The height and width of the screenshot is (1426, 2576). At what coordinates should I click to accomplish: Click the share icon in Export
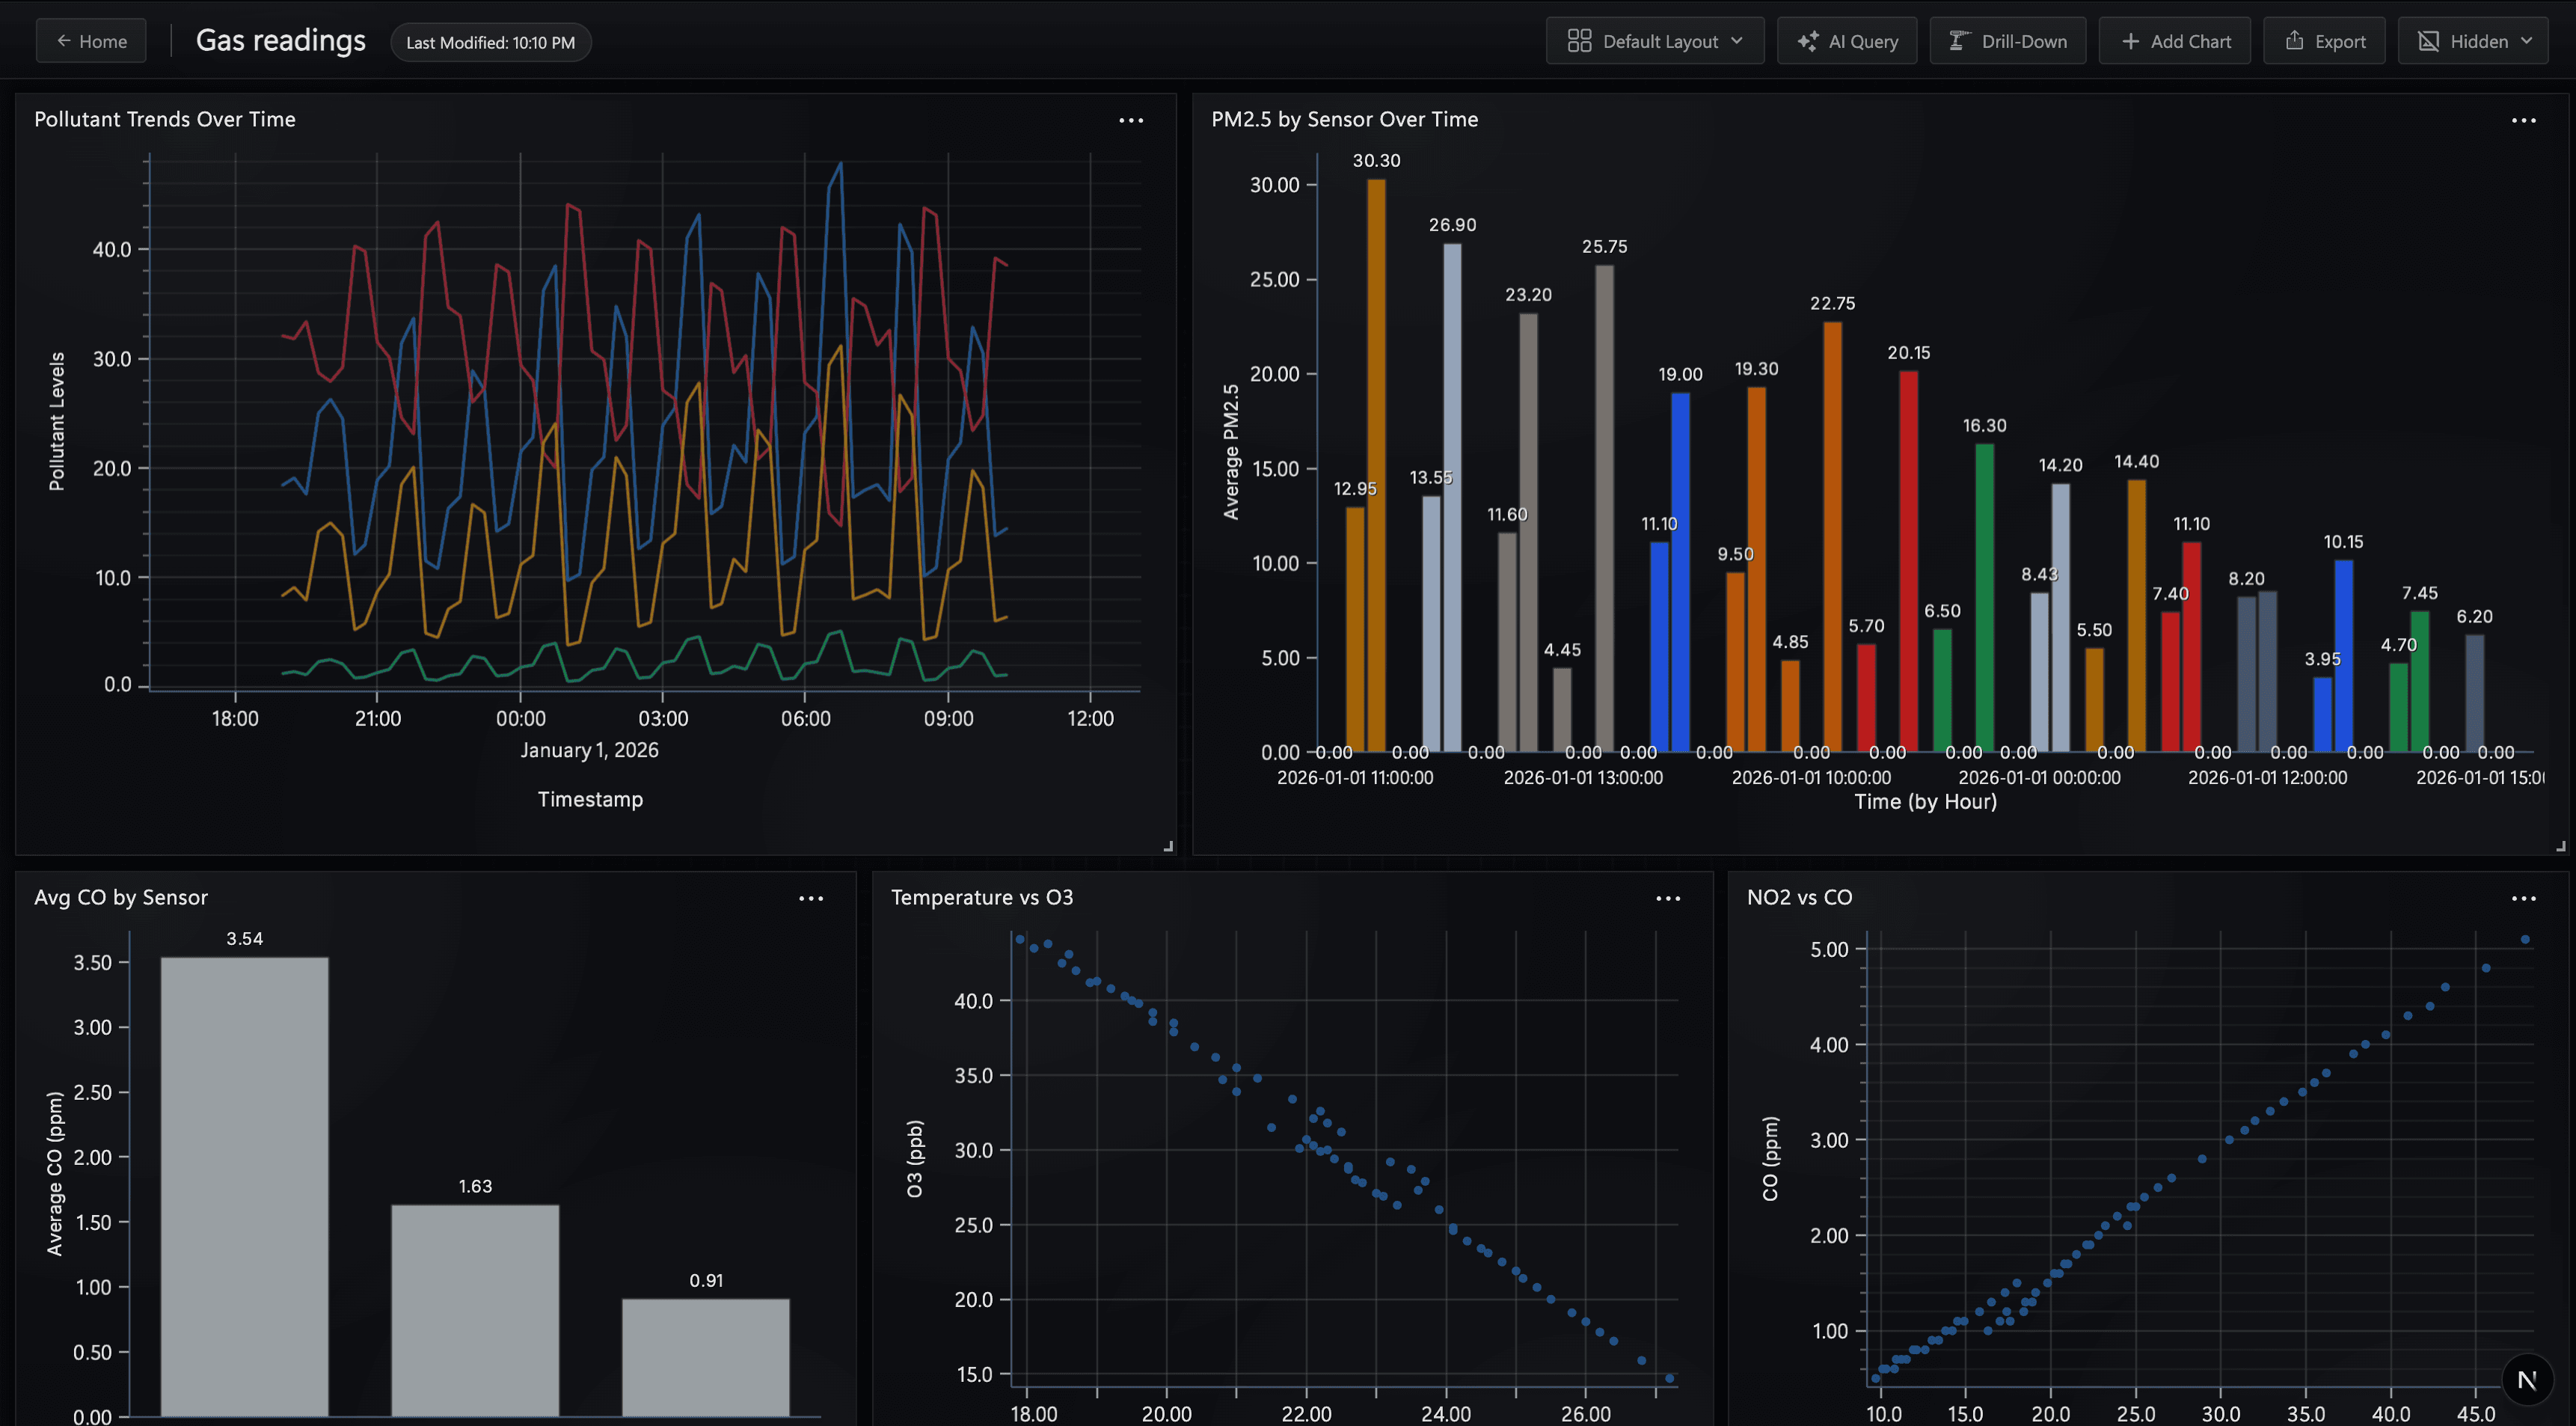click(x=2295, y=40)
